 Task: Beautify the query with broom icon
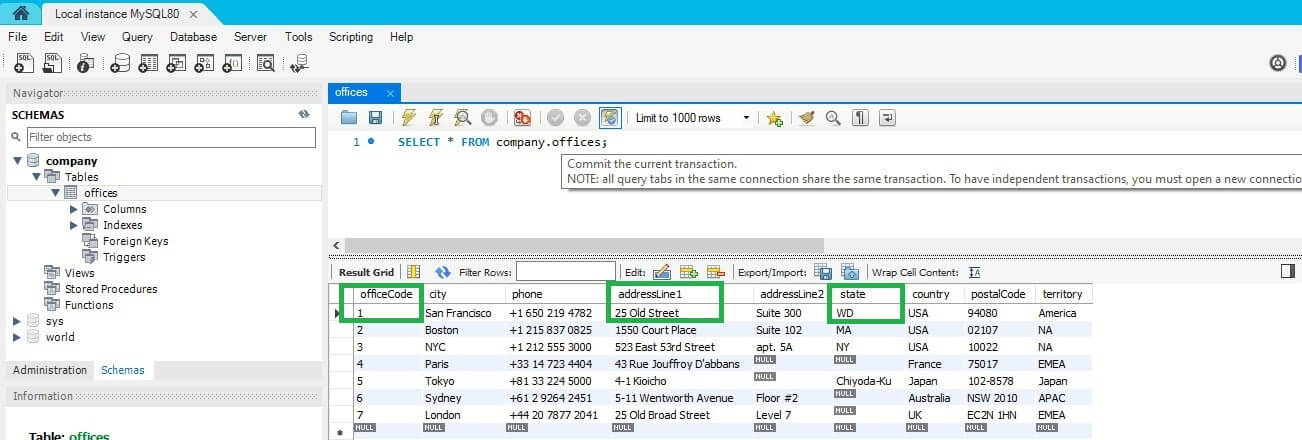807,118
